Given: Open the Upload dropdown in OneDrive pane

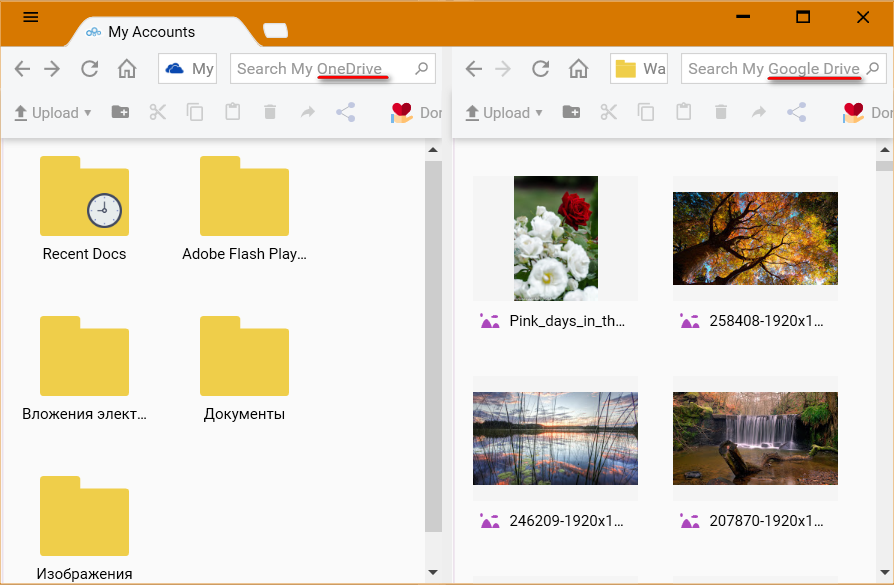Looking at the screenshot, I should [52, 113].
